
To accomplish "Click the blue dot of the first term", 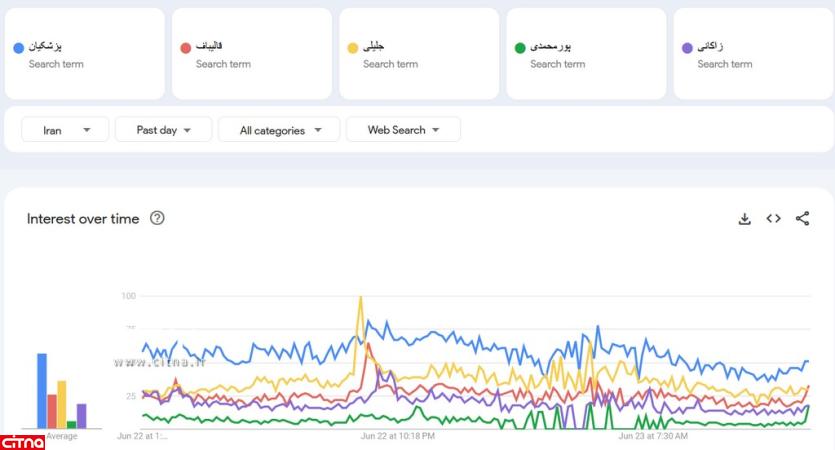I will point(19,48).
